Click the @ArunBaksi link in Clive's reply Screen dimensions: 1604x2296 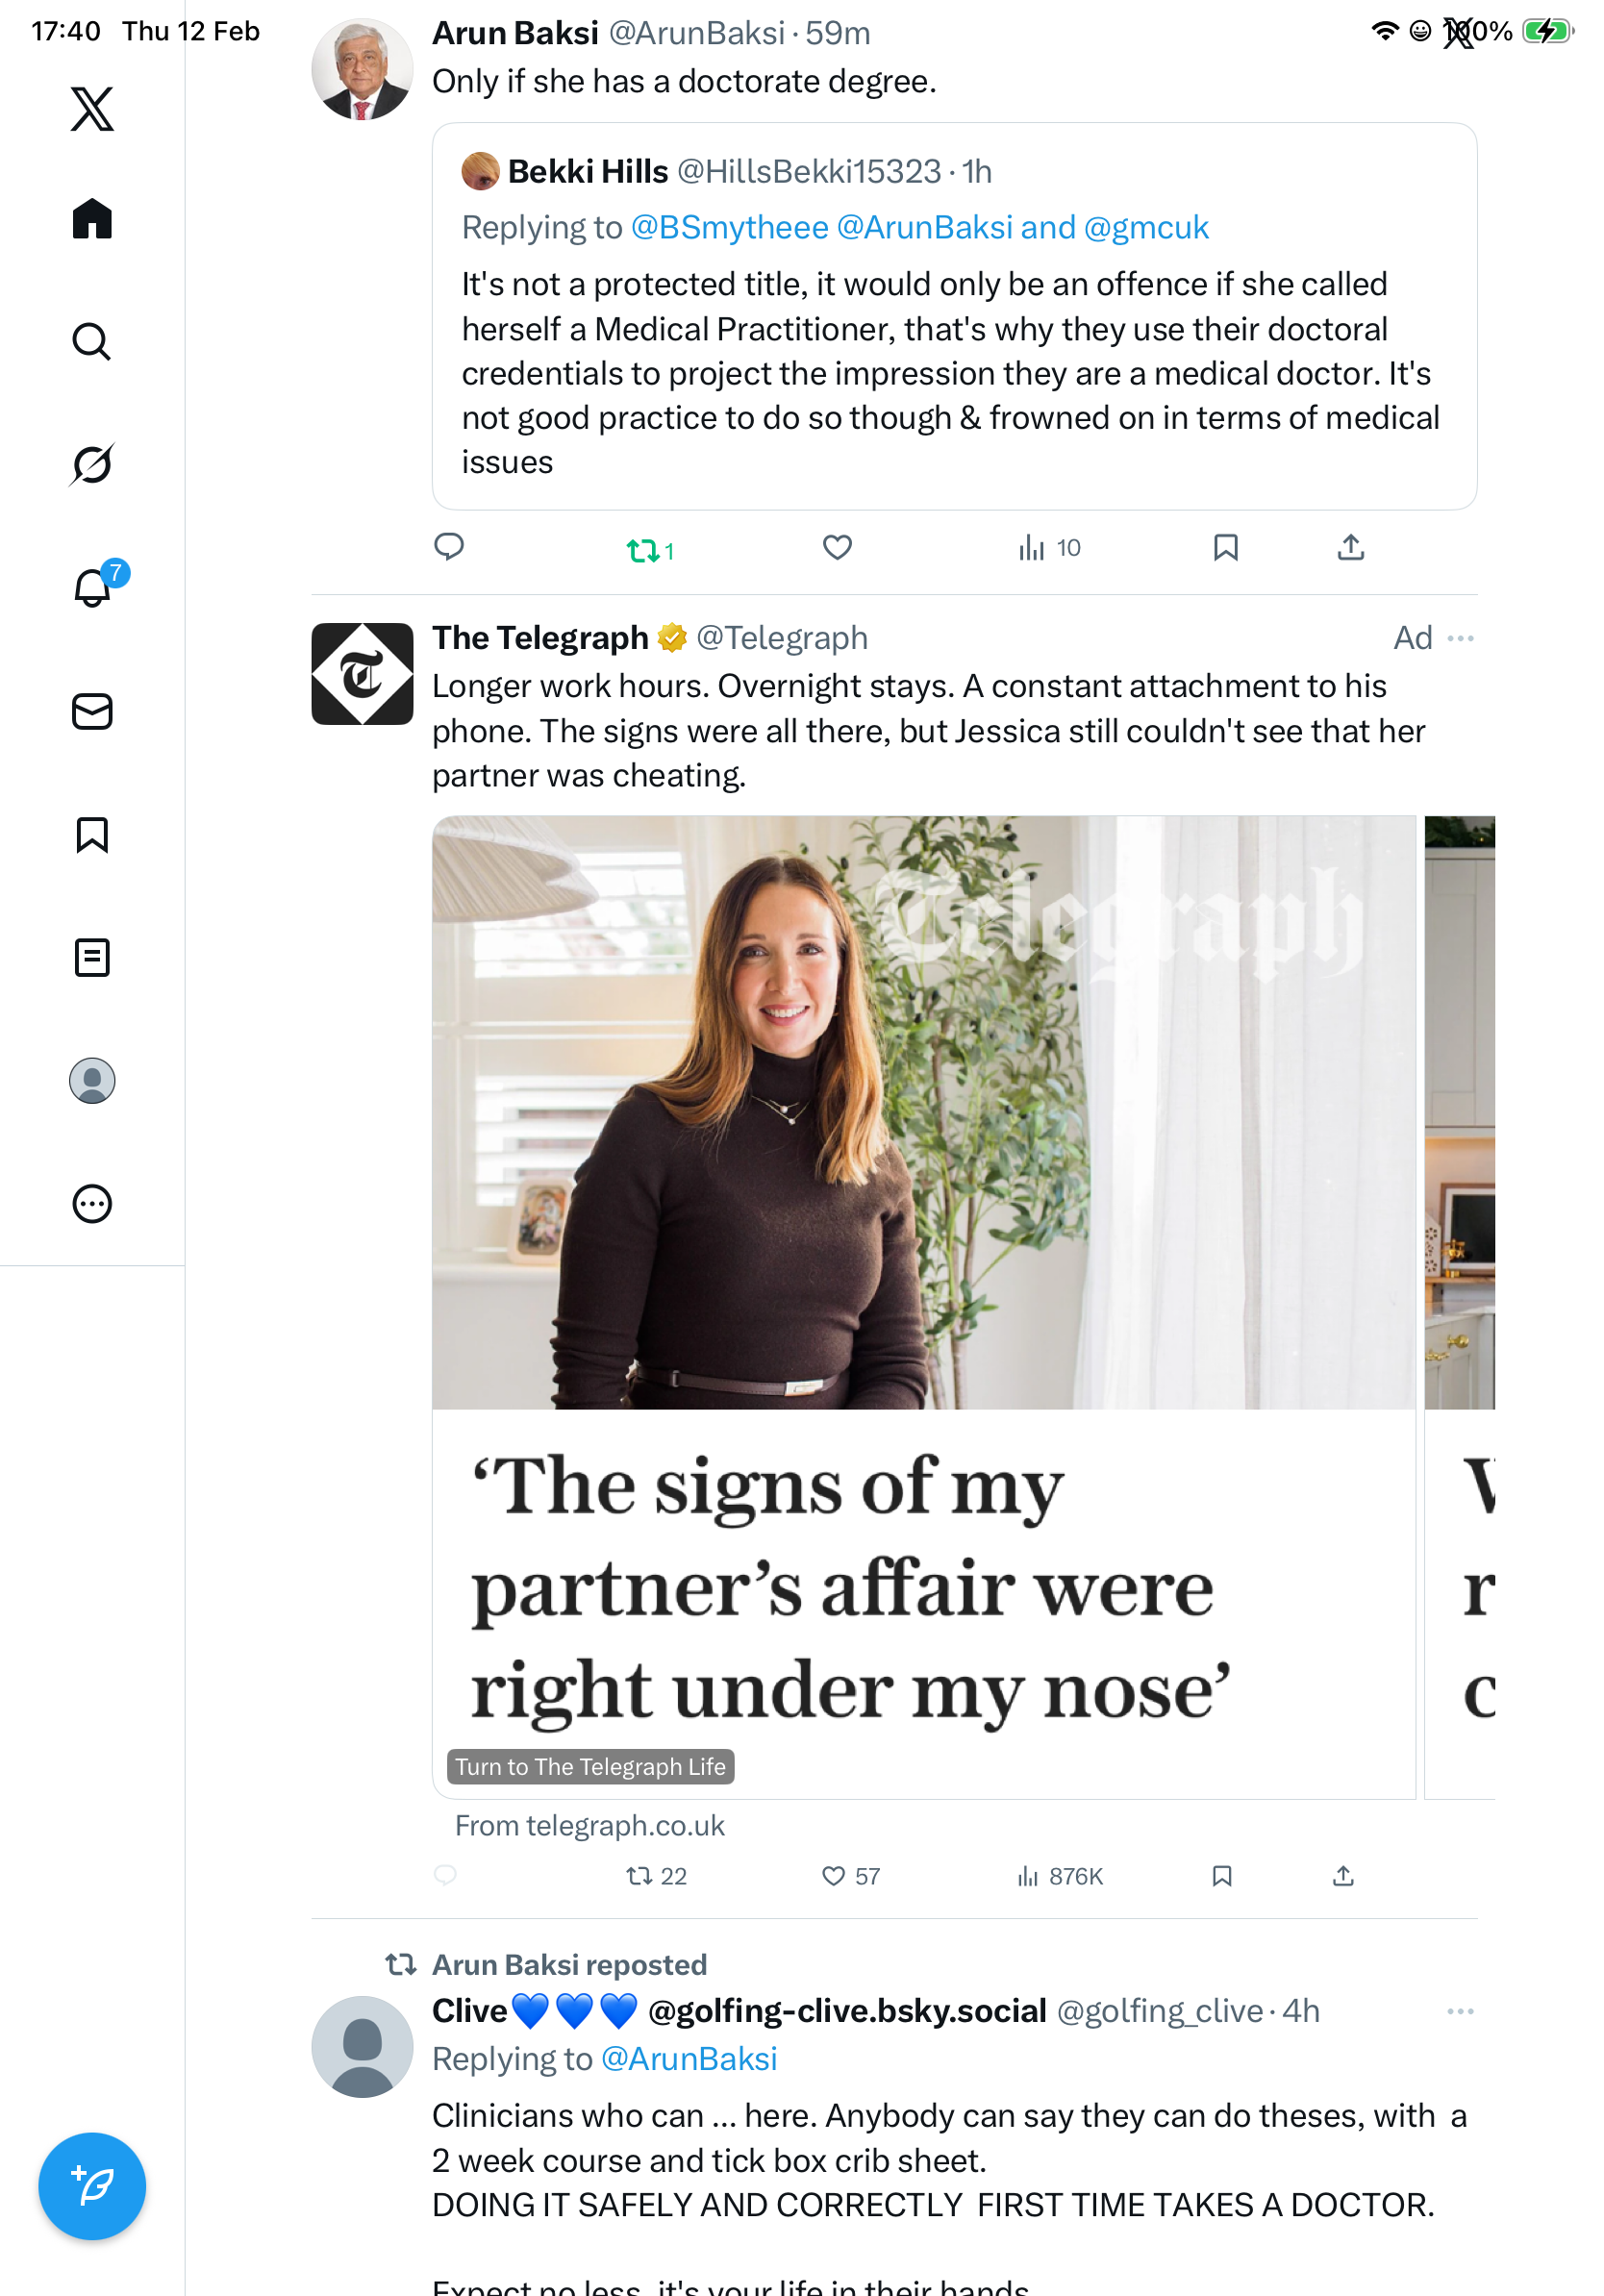tap(689, 2059)
